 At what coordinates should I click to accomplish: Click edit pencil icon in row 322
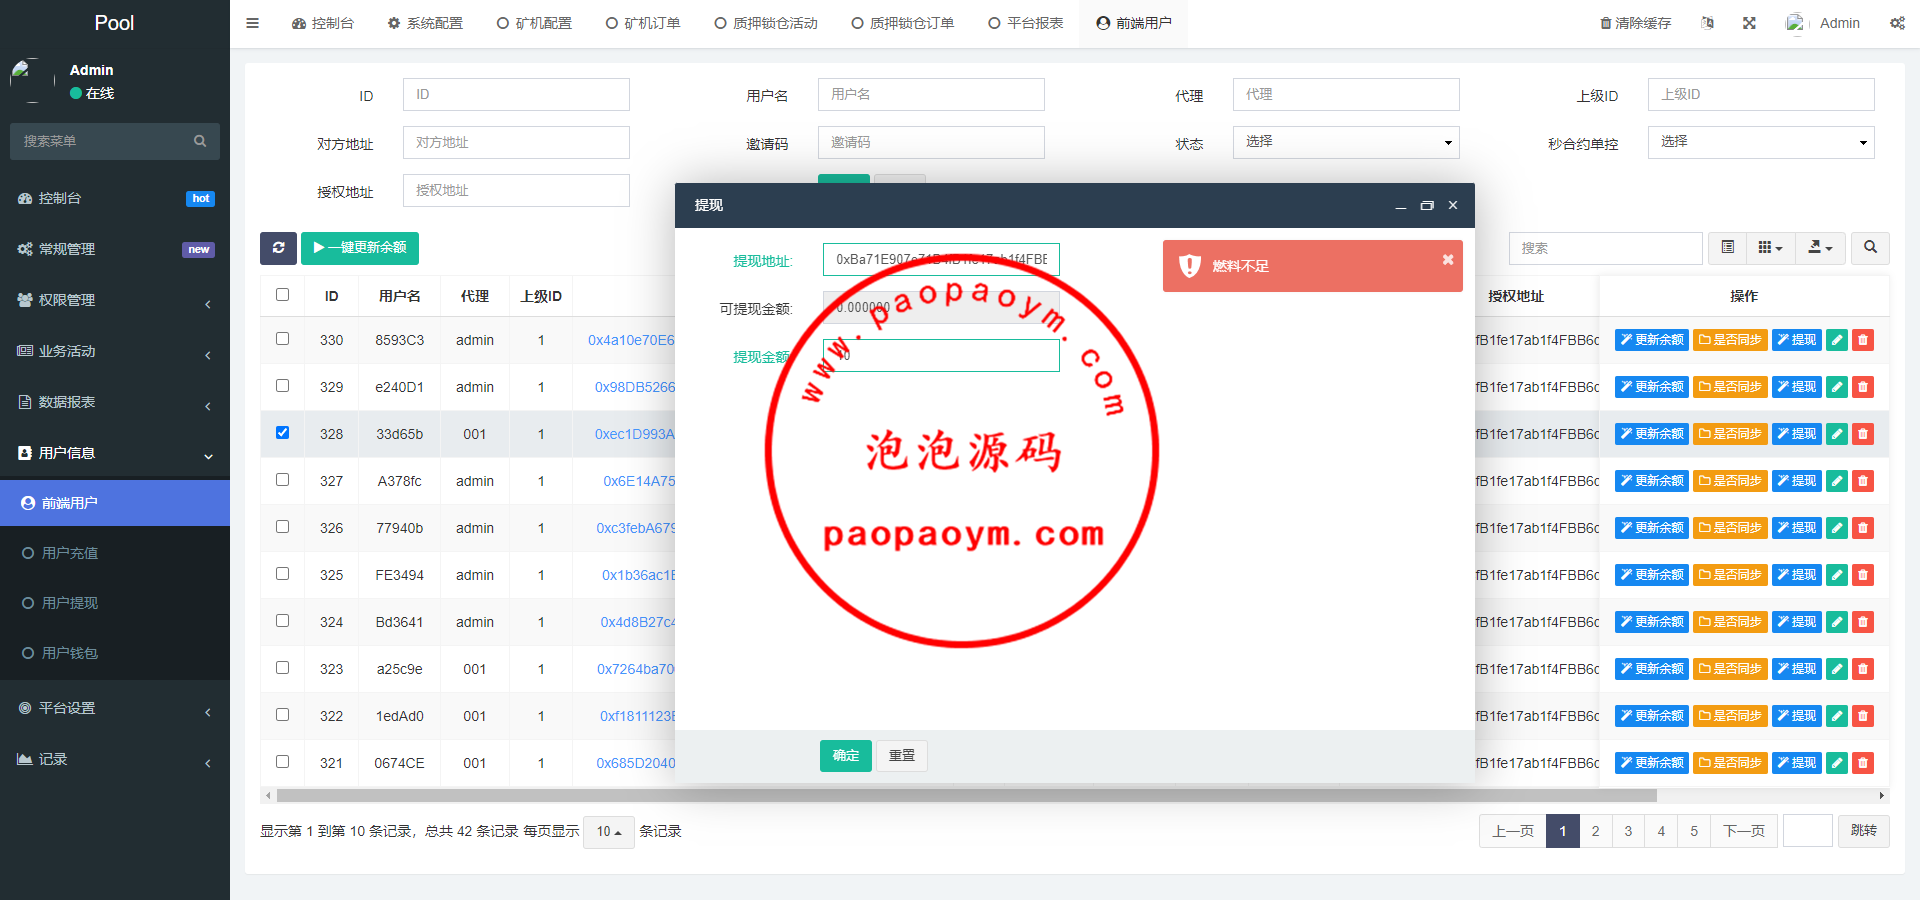pos(1836,716)
